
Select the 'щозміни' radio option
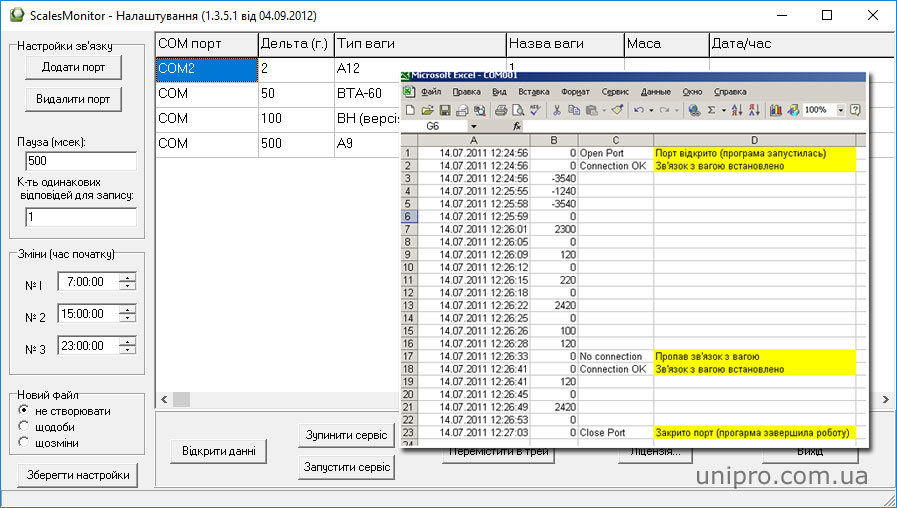(x=23, y=442)
